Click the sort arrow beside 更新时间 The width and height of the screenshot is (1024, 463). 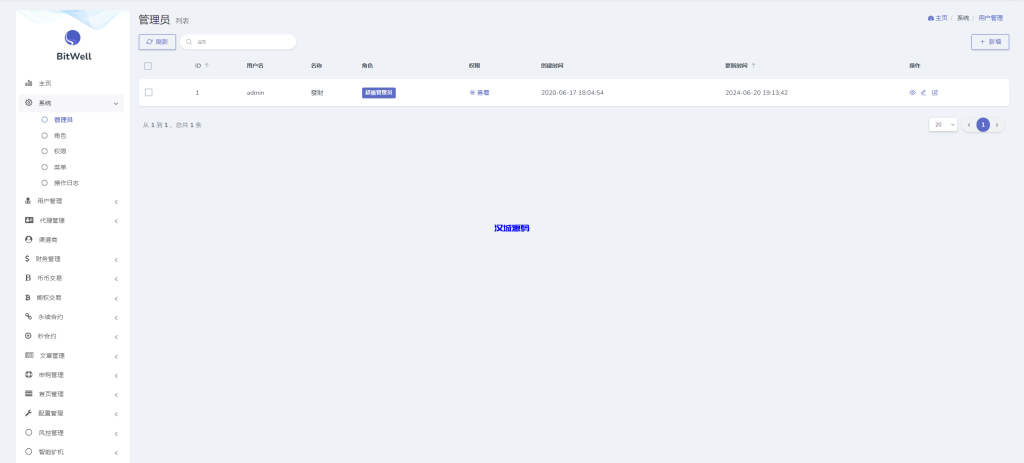click(753, 66)
